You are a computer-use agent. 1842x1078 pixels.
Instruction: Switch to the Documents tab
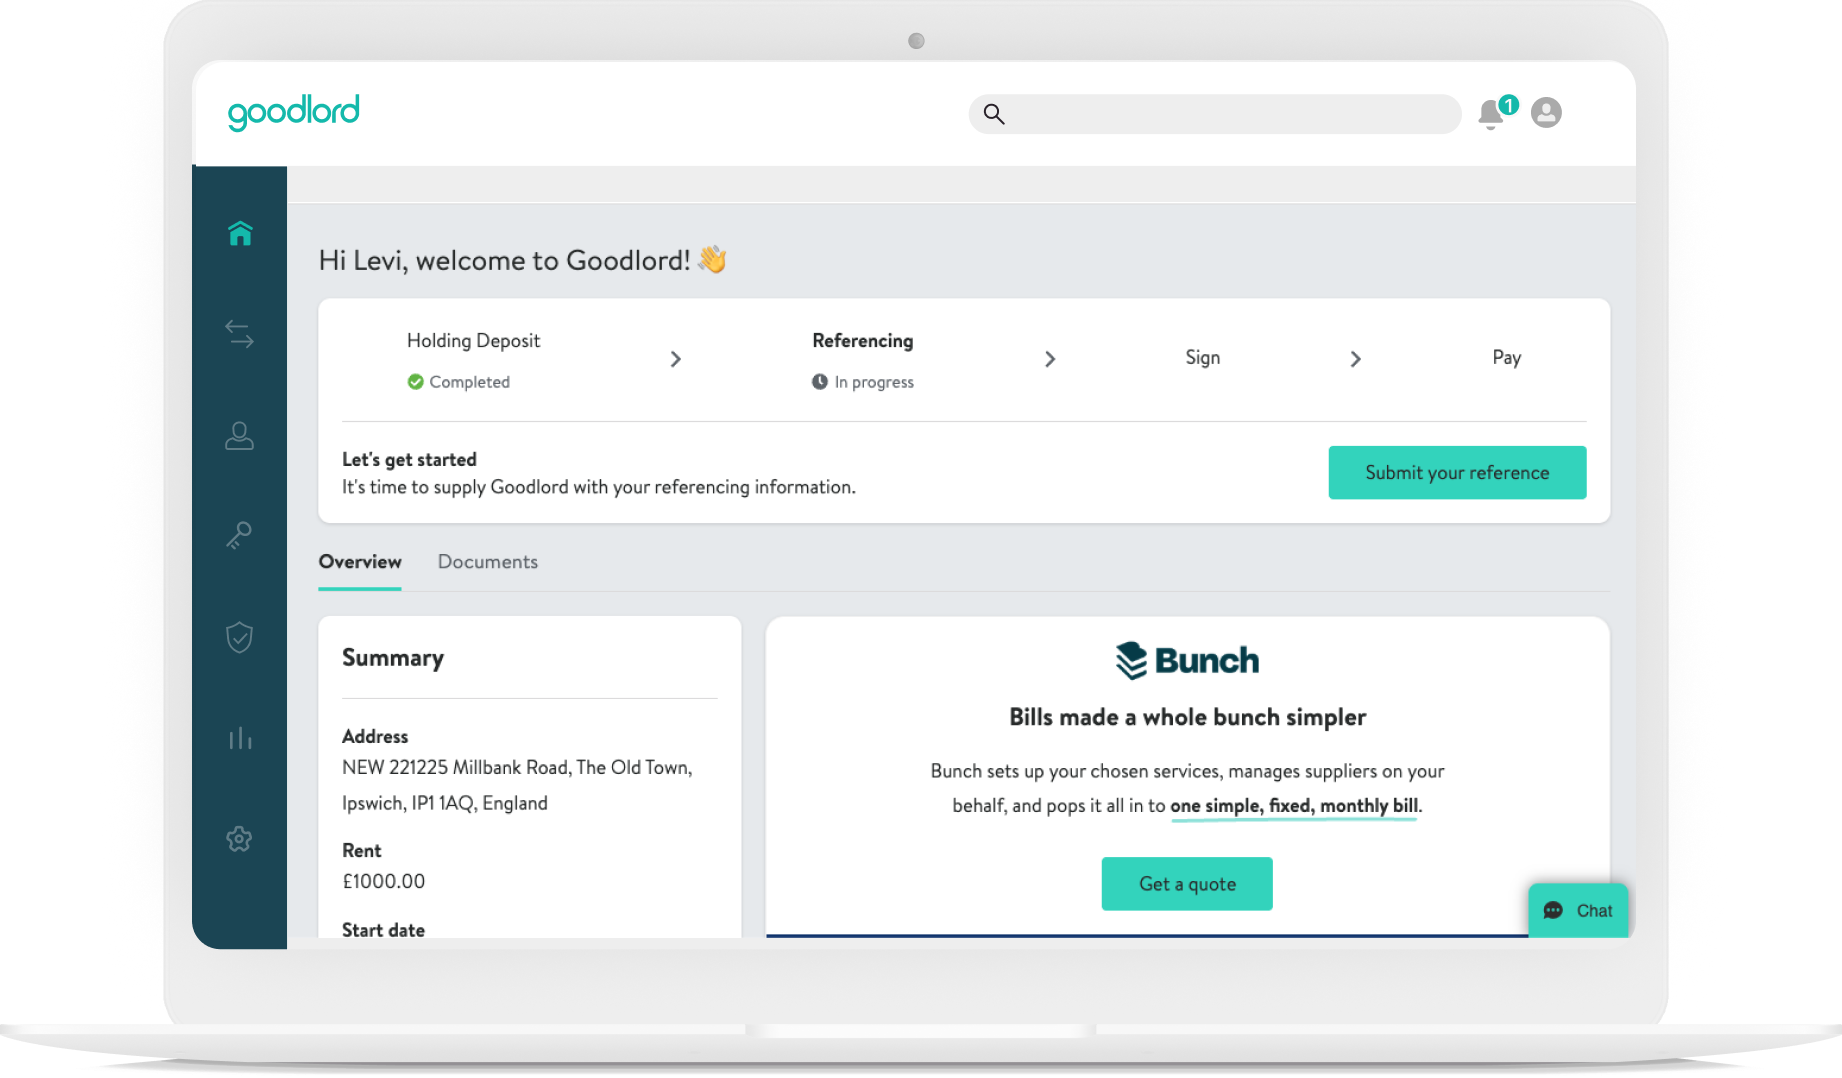click(x=487, y=562)
